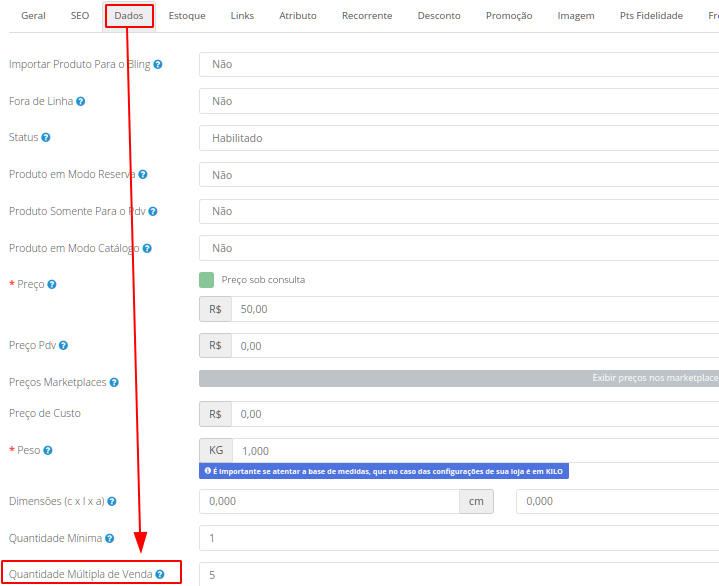
Task: Click Exibir preços nos marketplaces button
Action: [x=459, y=378]
